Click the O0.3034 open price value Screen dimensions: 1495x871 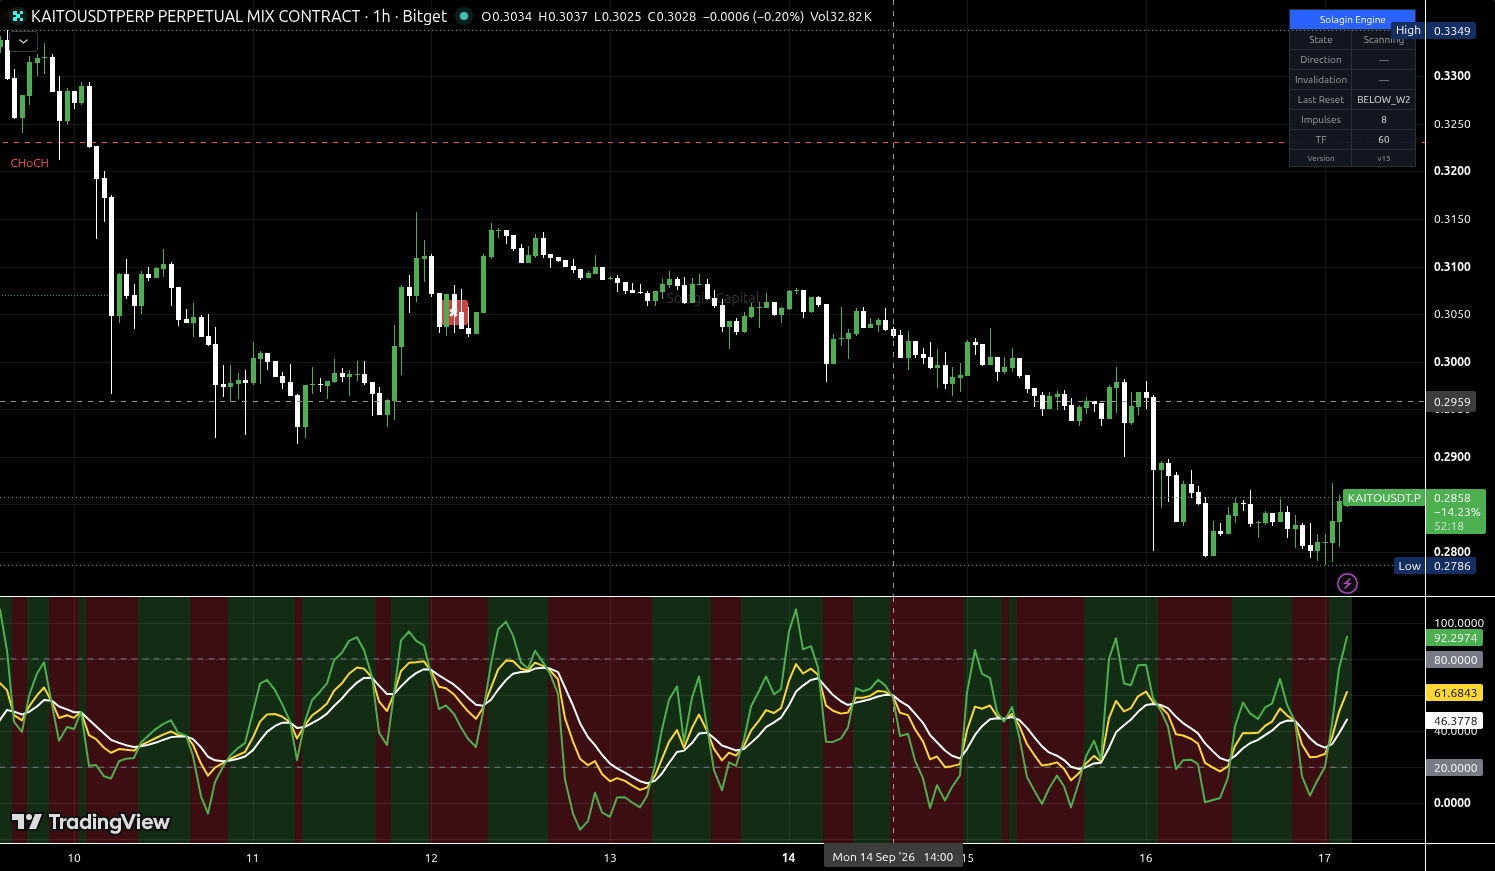[506, 16]
